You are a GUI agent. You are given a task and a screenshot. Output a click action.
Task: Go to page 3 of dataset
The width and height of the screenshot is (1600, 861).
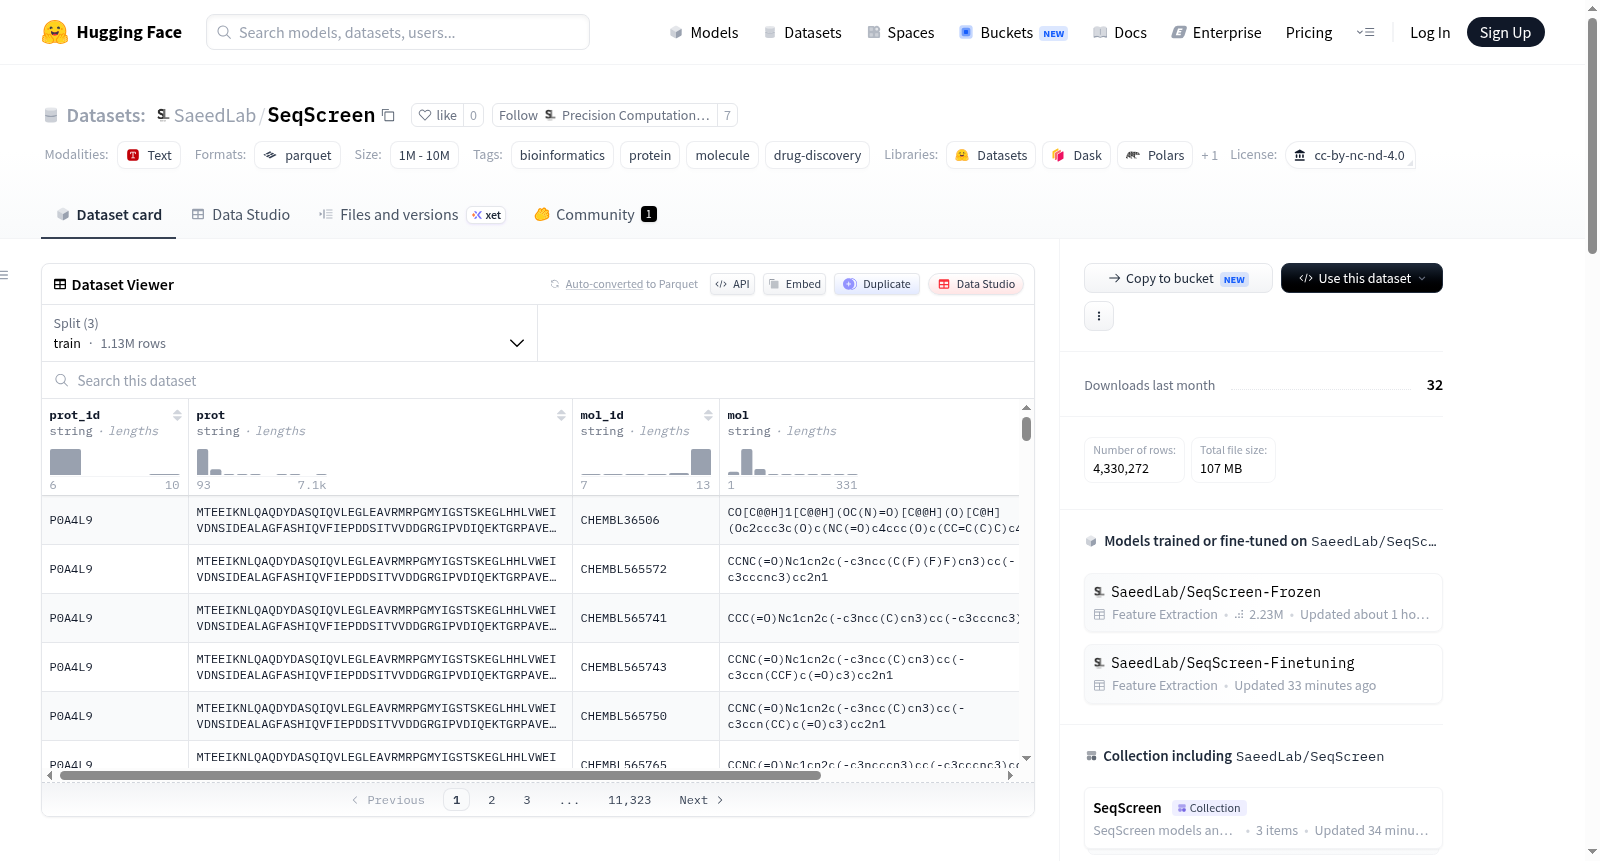pyautogui.click(x=526, y=800)
